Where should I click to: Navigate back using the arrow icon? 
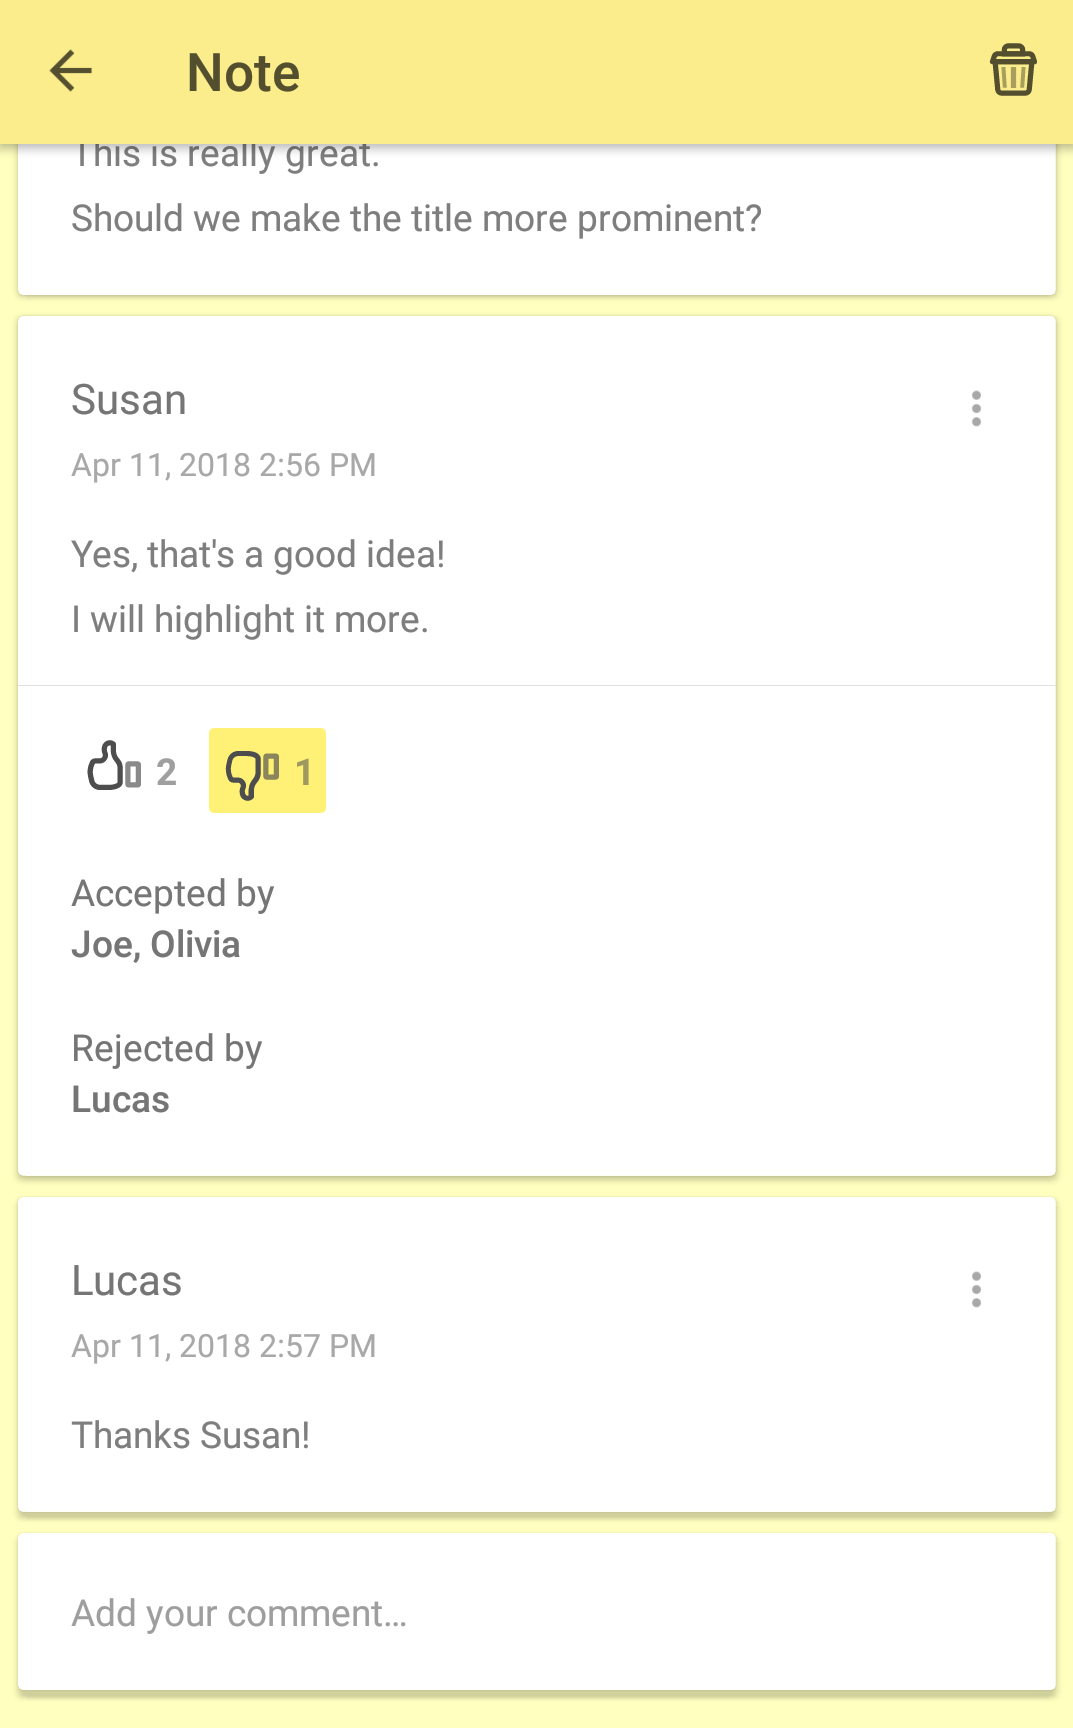(x=69, y=71)
